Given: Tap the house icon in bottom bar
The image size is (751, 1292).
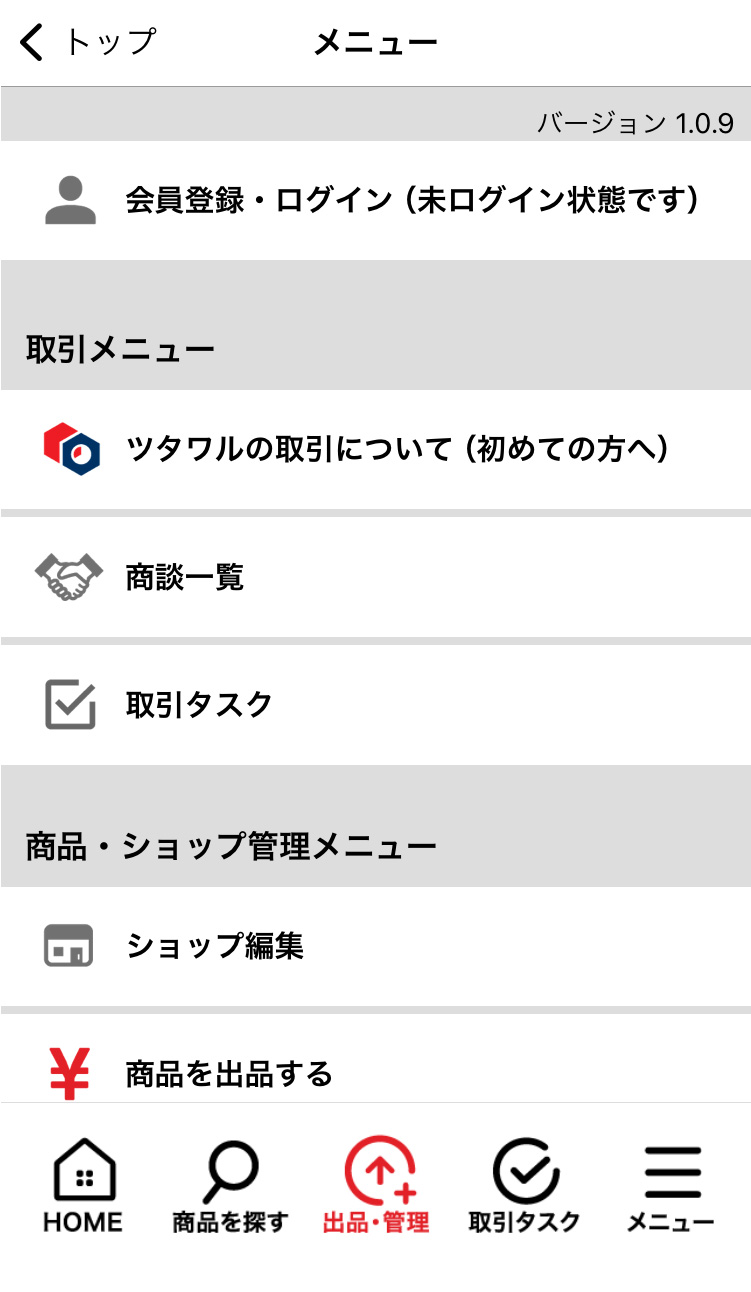Looking at the screenshot, I should 84,1170.
